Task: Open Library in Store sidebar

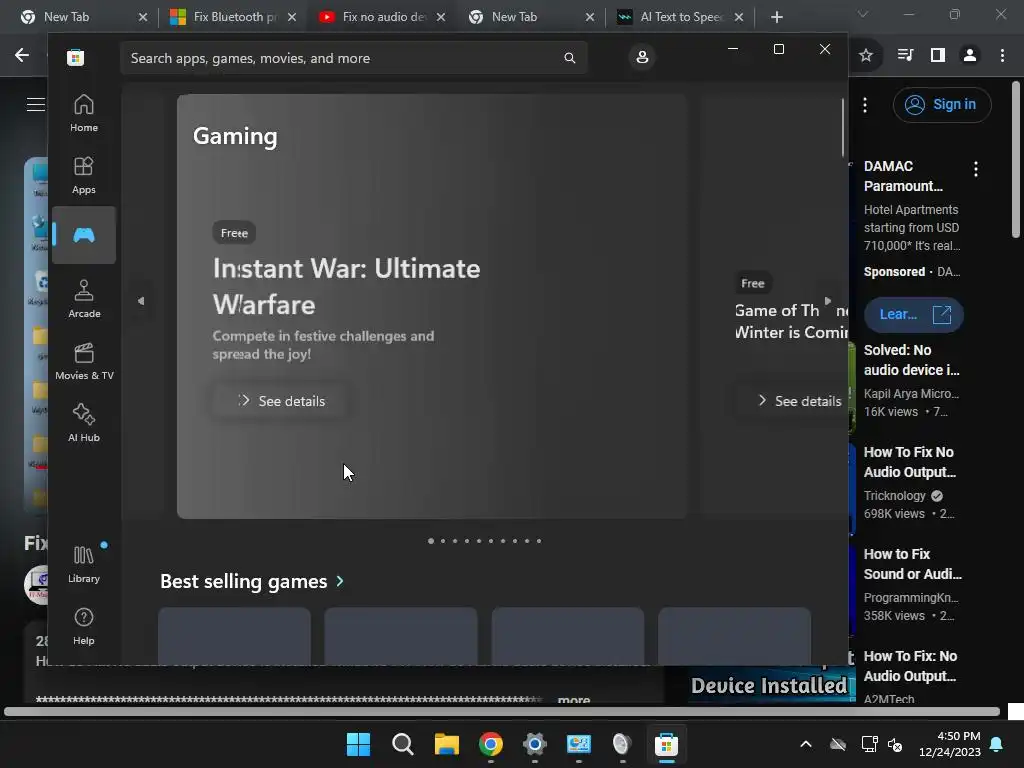Action: (84, 564)
